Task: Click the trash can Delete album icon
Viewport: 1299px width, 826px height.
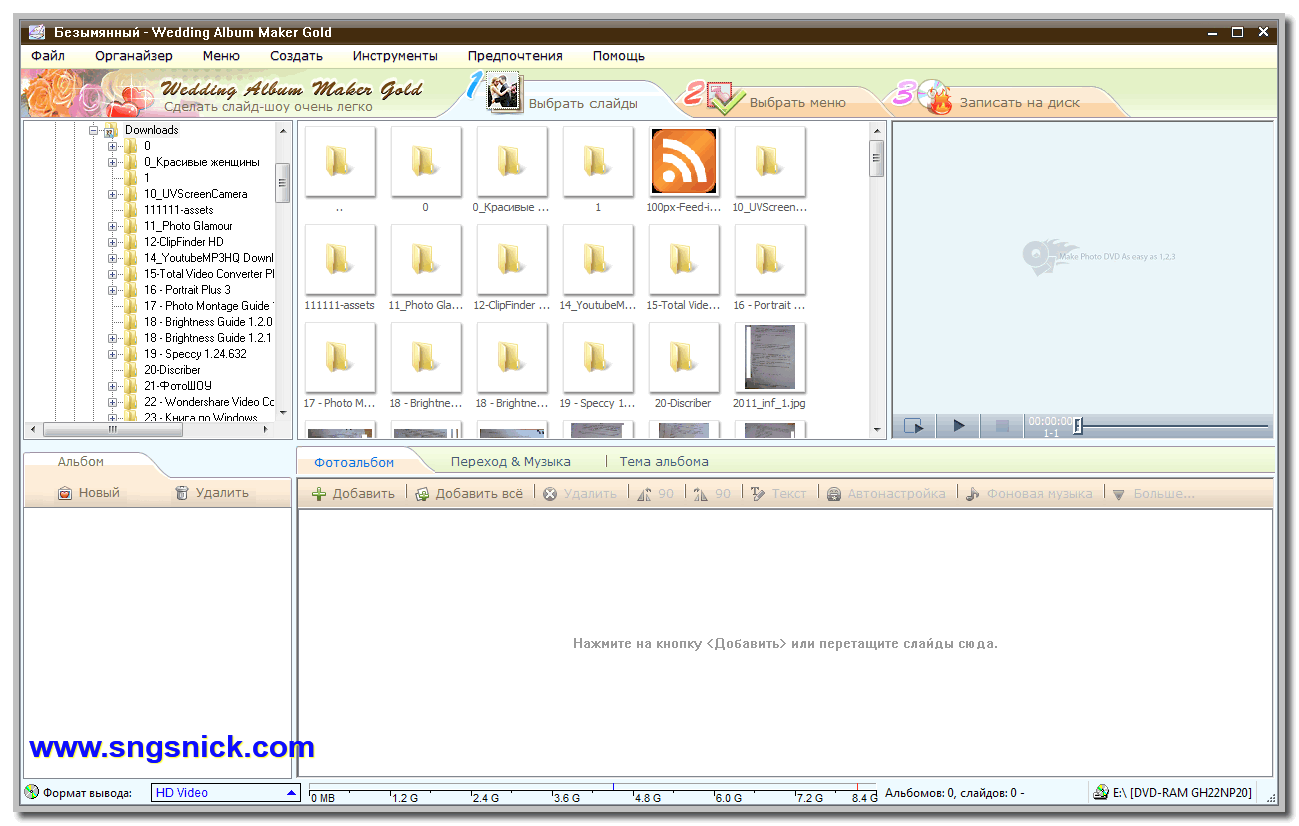Action: tap(182, 493)
